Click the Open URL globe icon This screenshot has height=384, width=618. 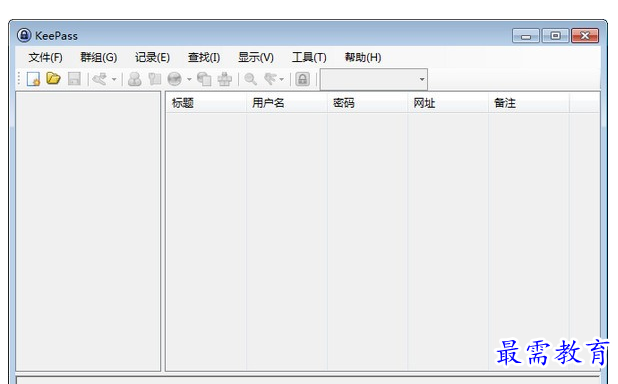click(x=175, y=79)
